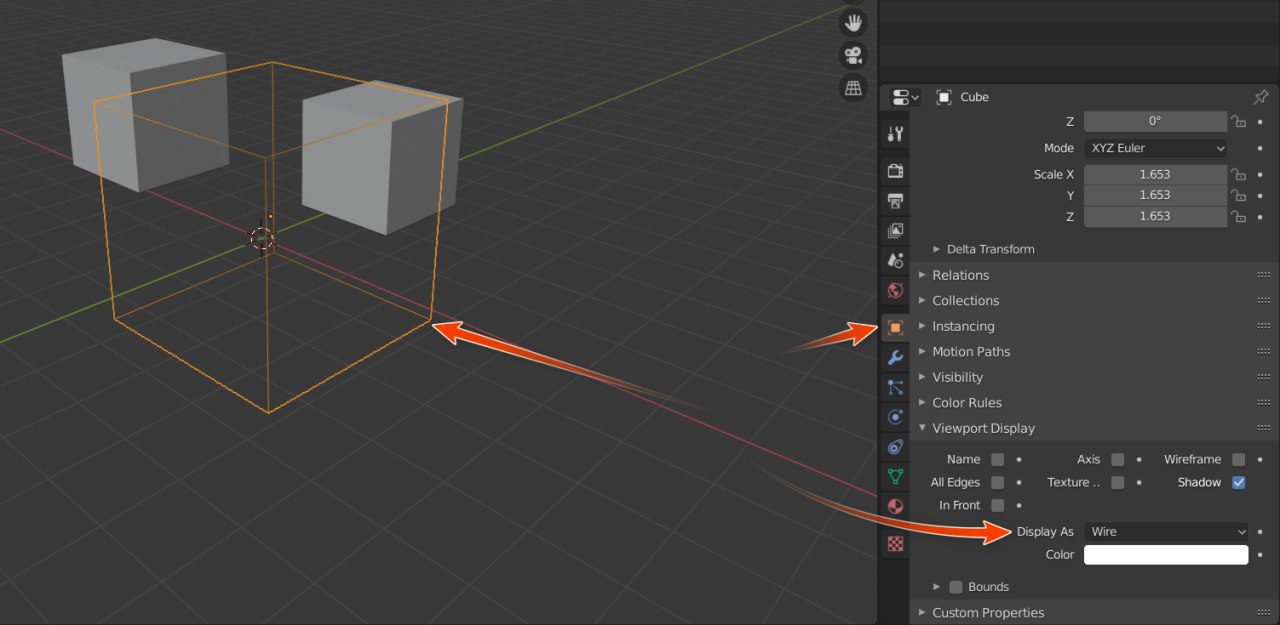1280x625 pixels.
Task: Open the Object Data mesh tab
Action: 896,476
